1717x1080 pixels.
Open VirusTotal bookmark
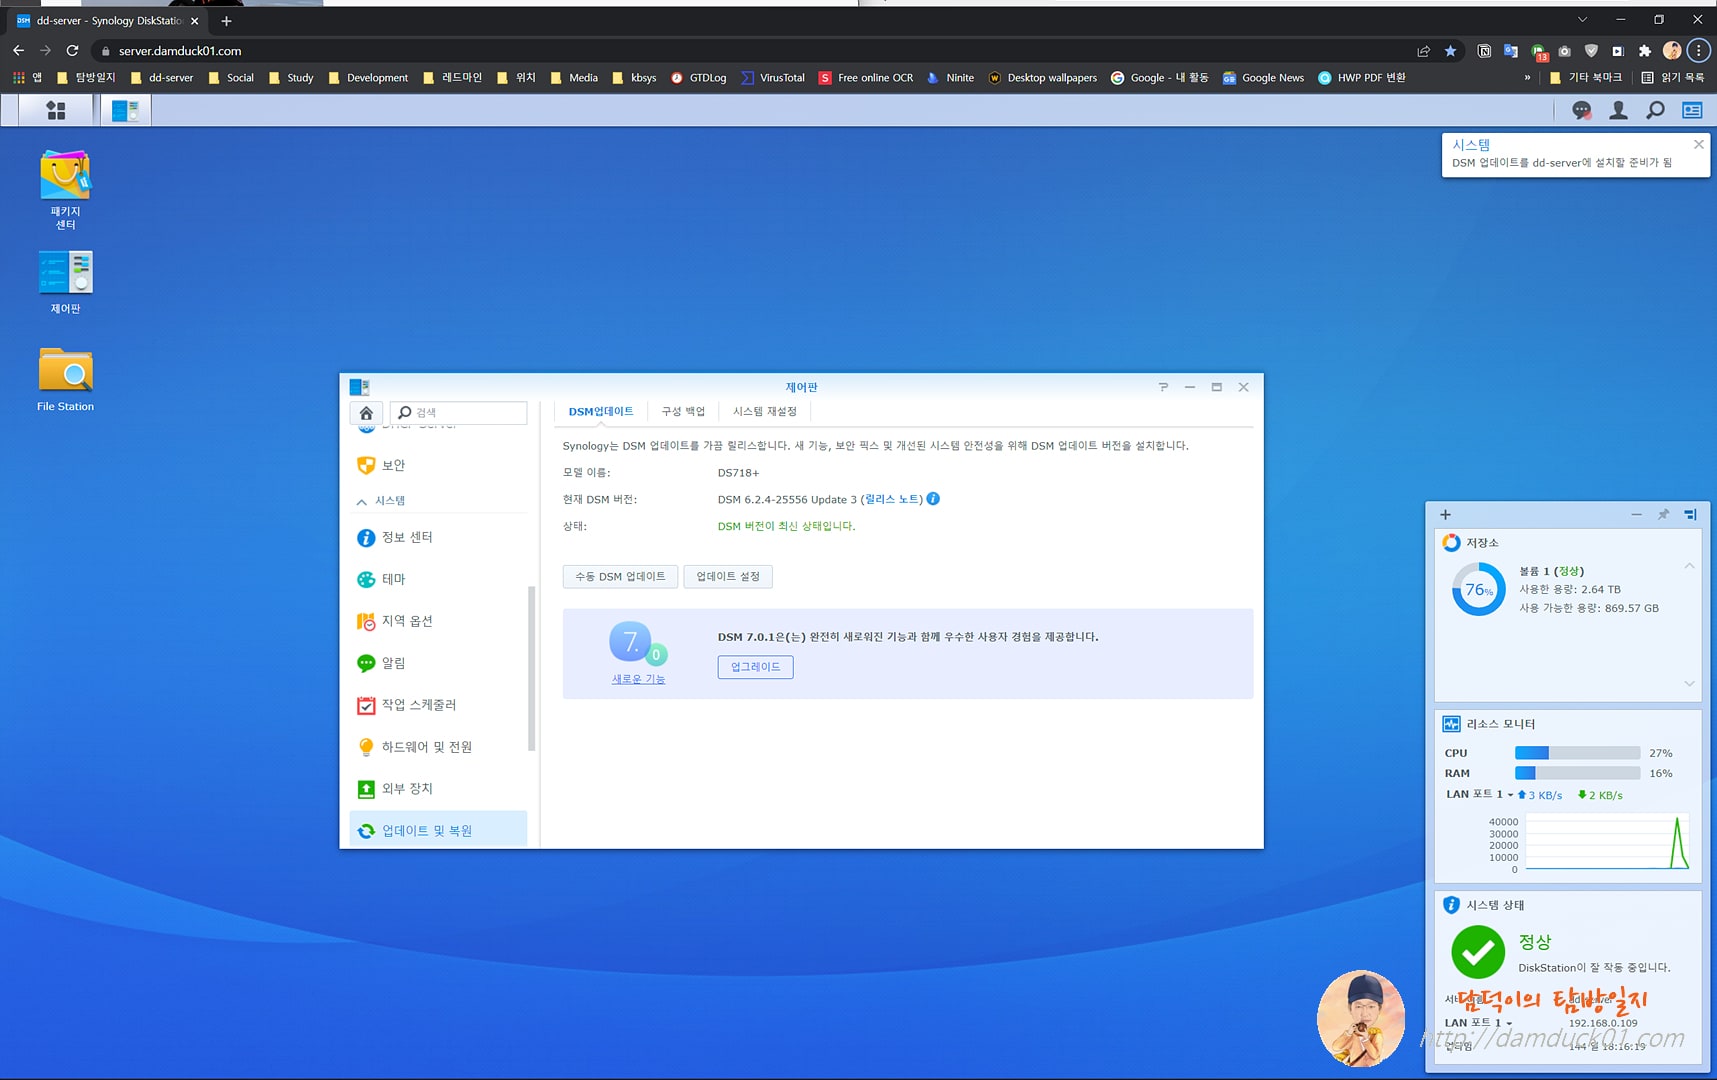coord(772,77)
